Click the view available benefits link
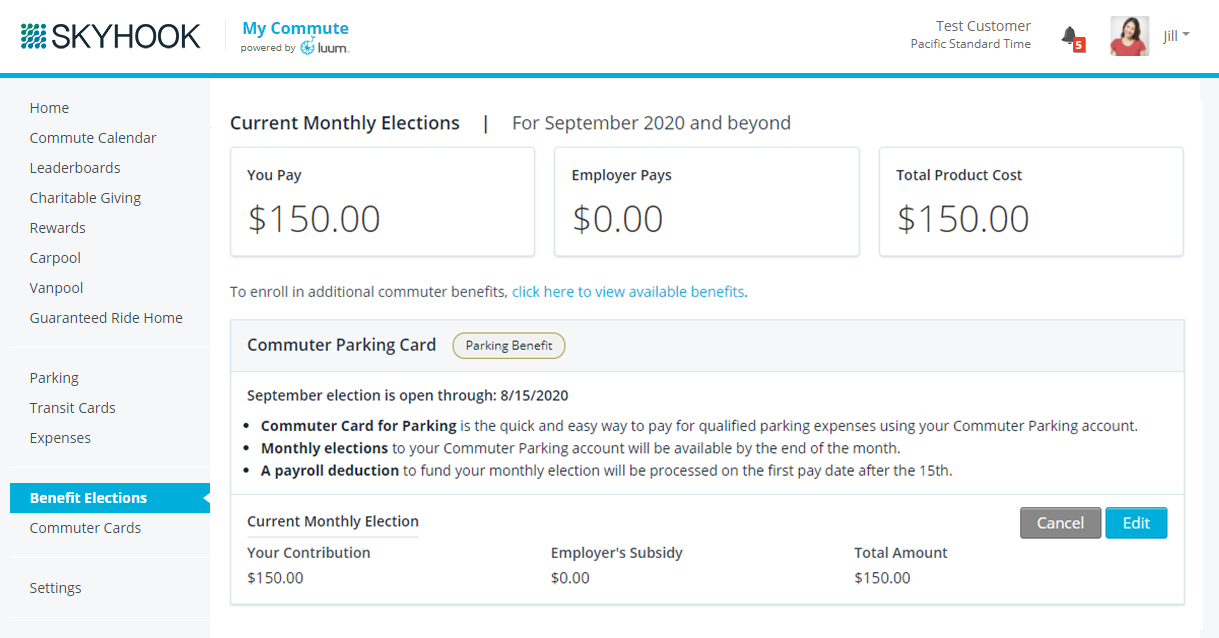This screenshot has height=638, width=1219. [x=628, y=292]
